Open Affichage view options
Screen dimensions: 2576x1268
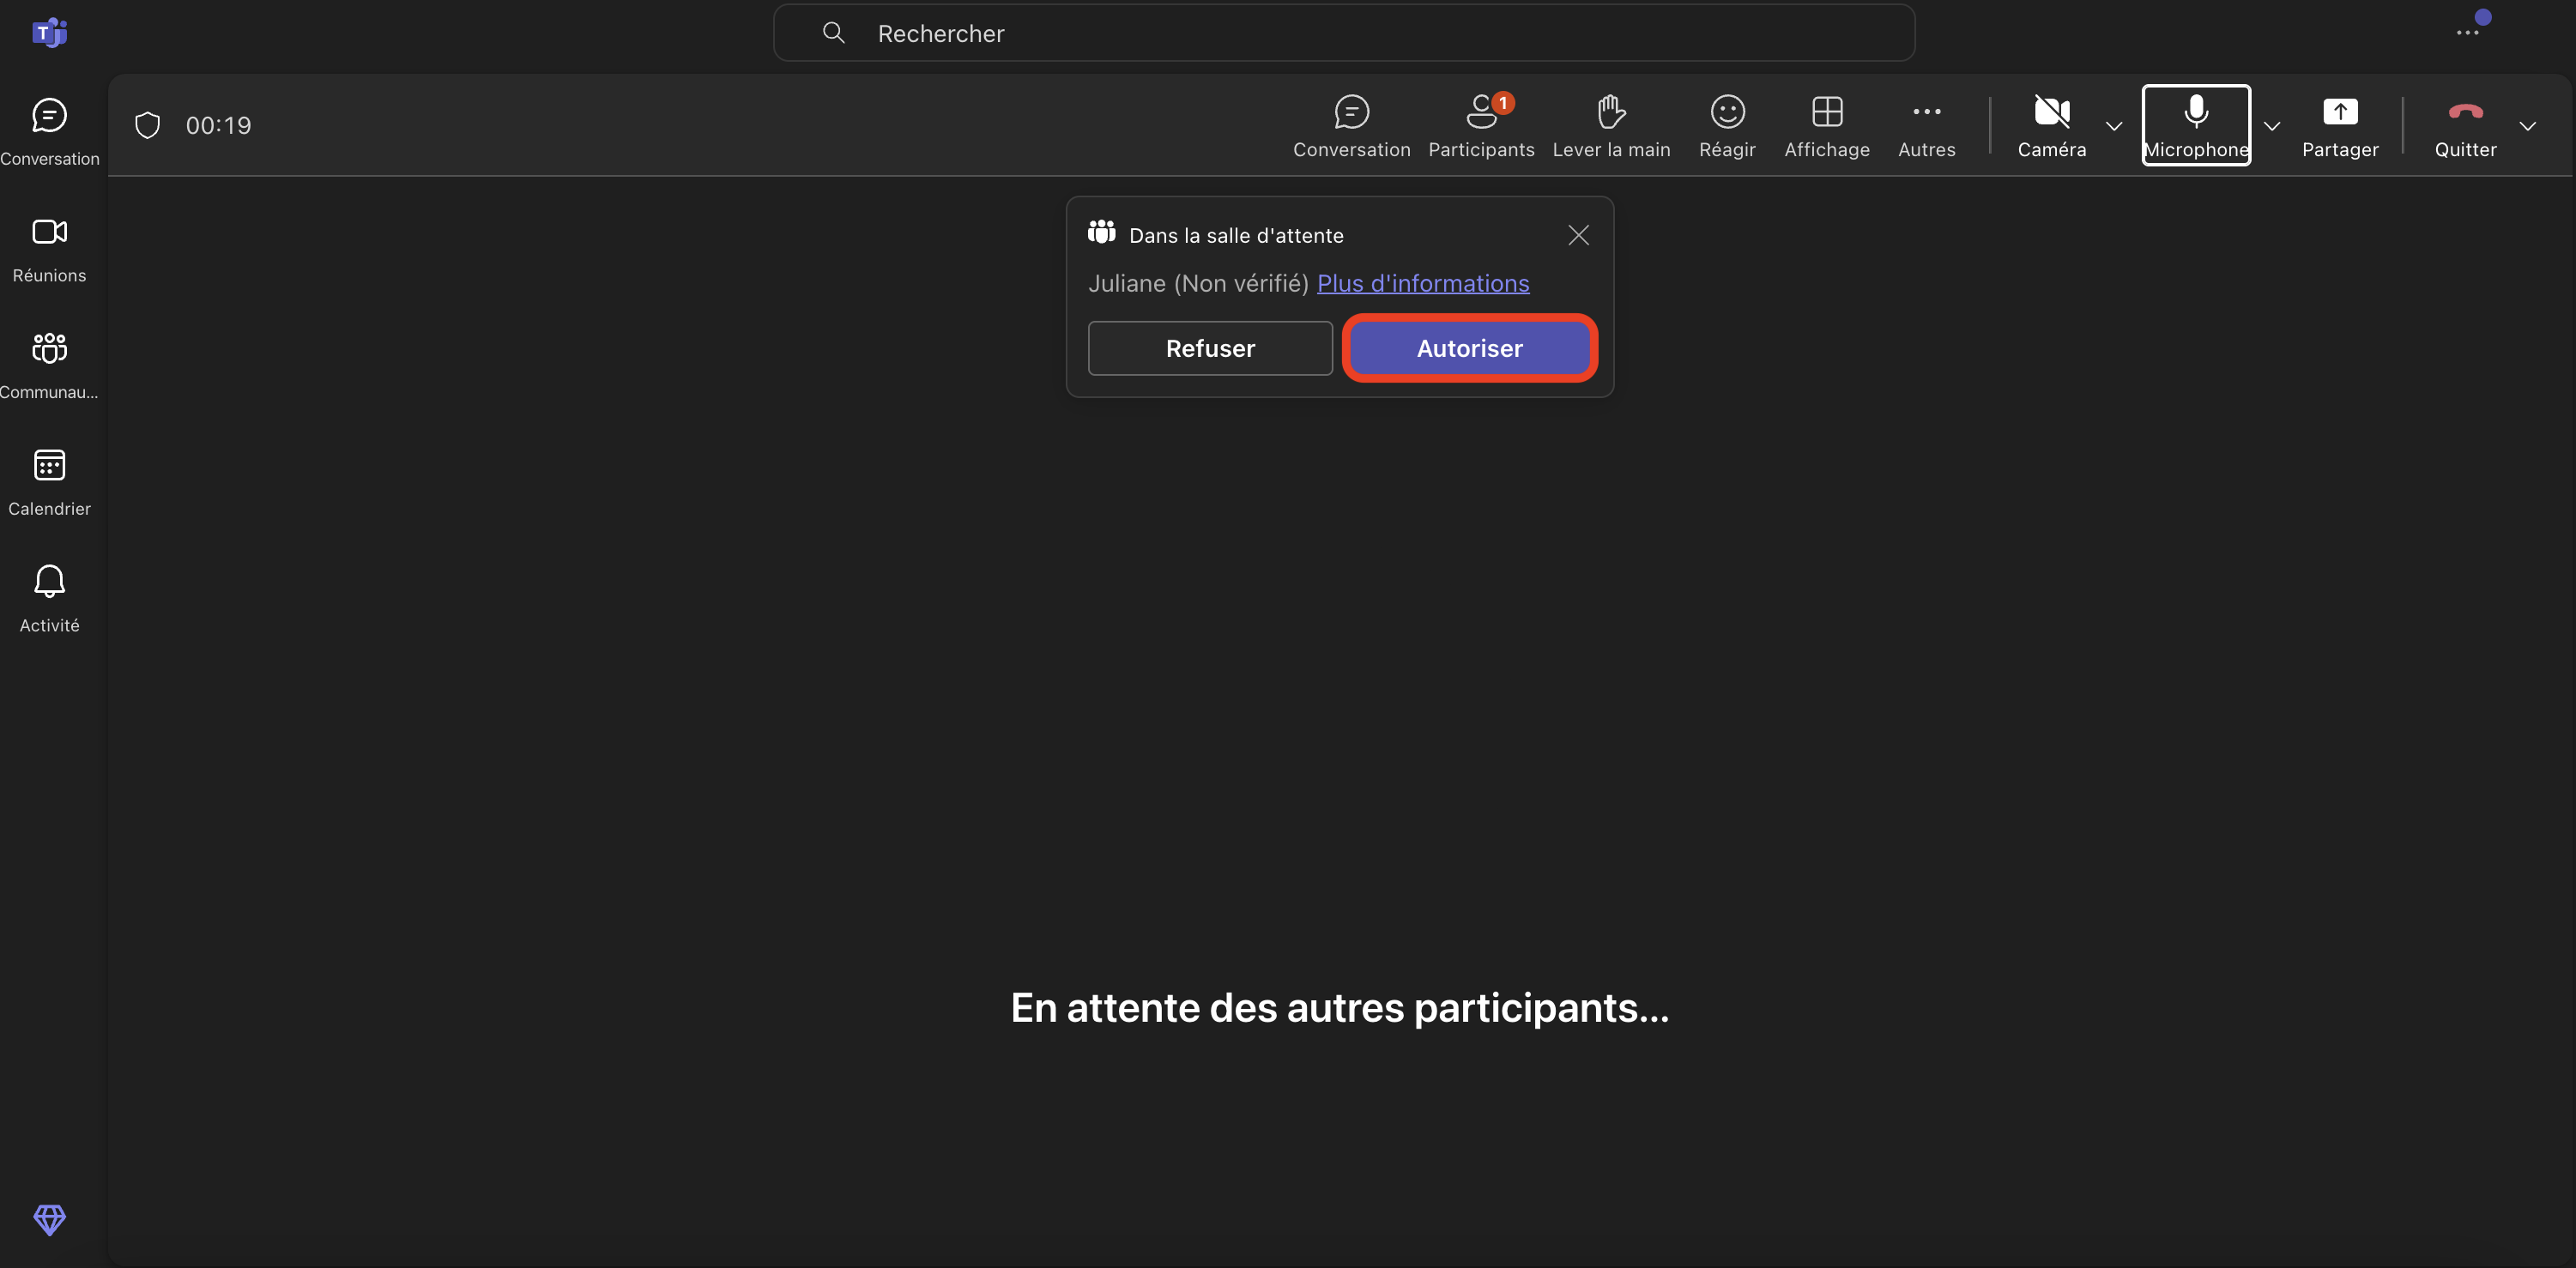click(x=1826, y=125)
